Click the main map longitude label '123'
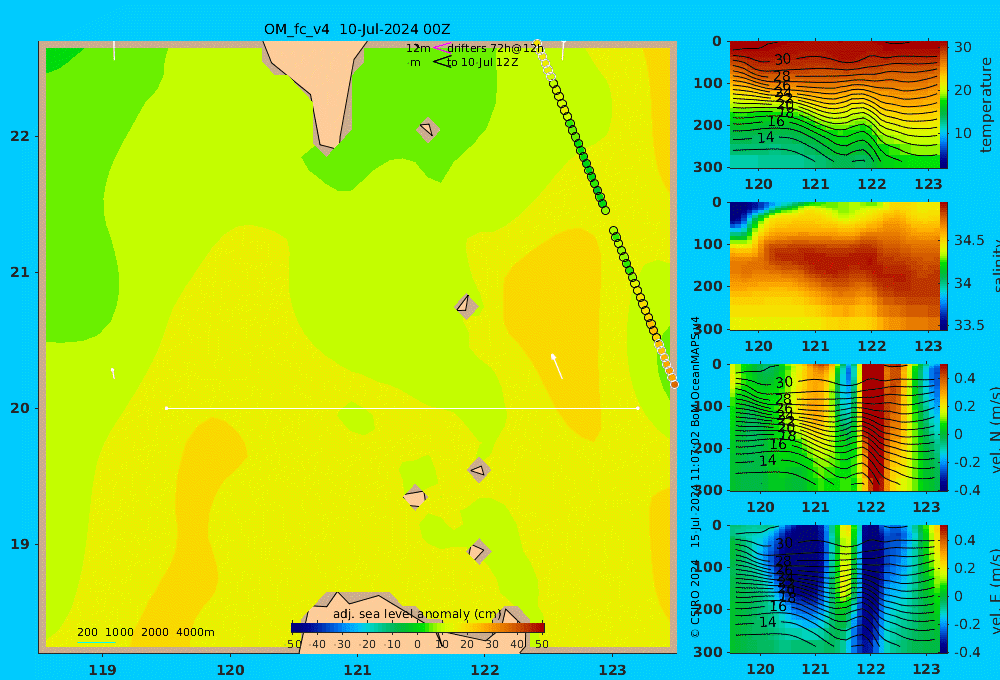The width and height of the screenshot is (1000, 680). [x=613, y=670]
